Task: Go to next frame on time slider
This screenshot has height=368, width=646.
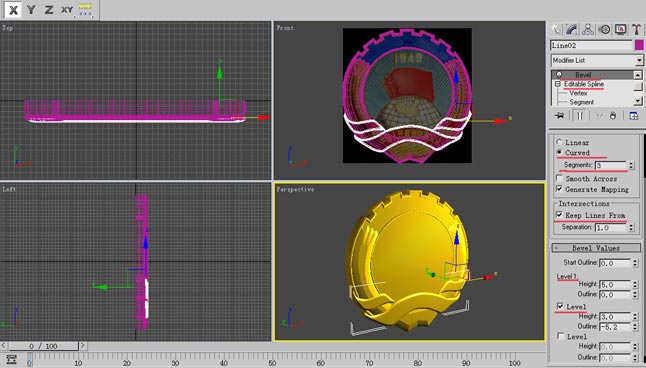Action: (82, 346)
